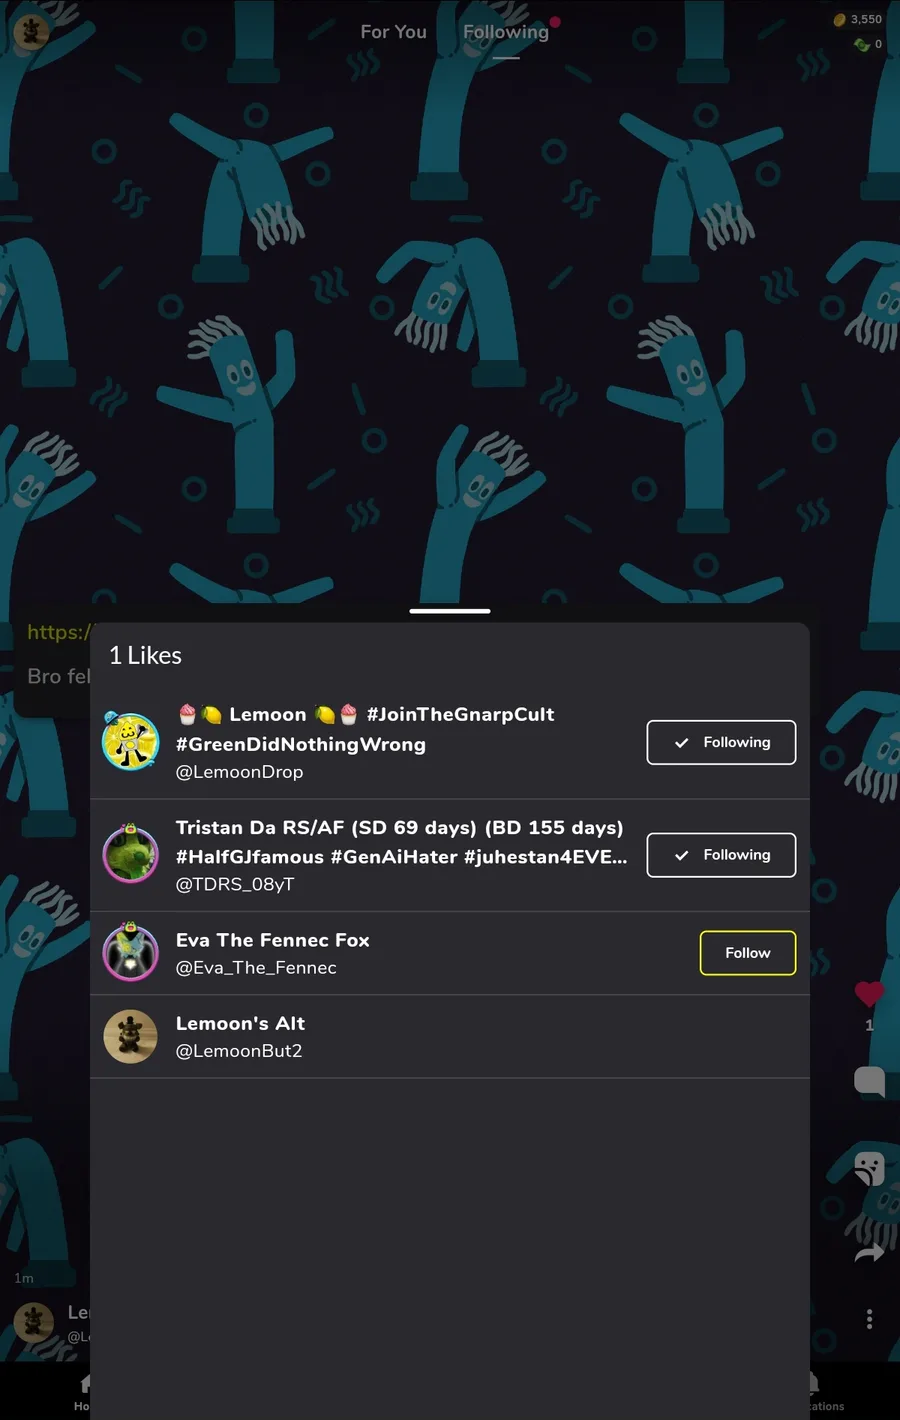The image size is (900, 1420).
Task: Follow Eva The Fennec Fox
Action: tap(748, 953)
